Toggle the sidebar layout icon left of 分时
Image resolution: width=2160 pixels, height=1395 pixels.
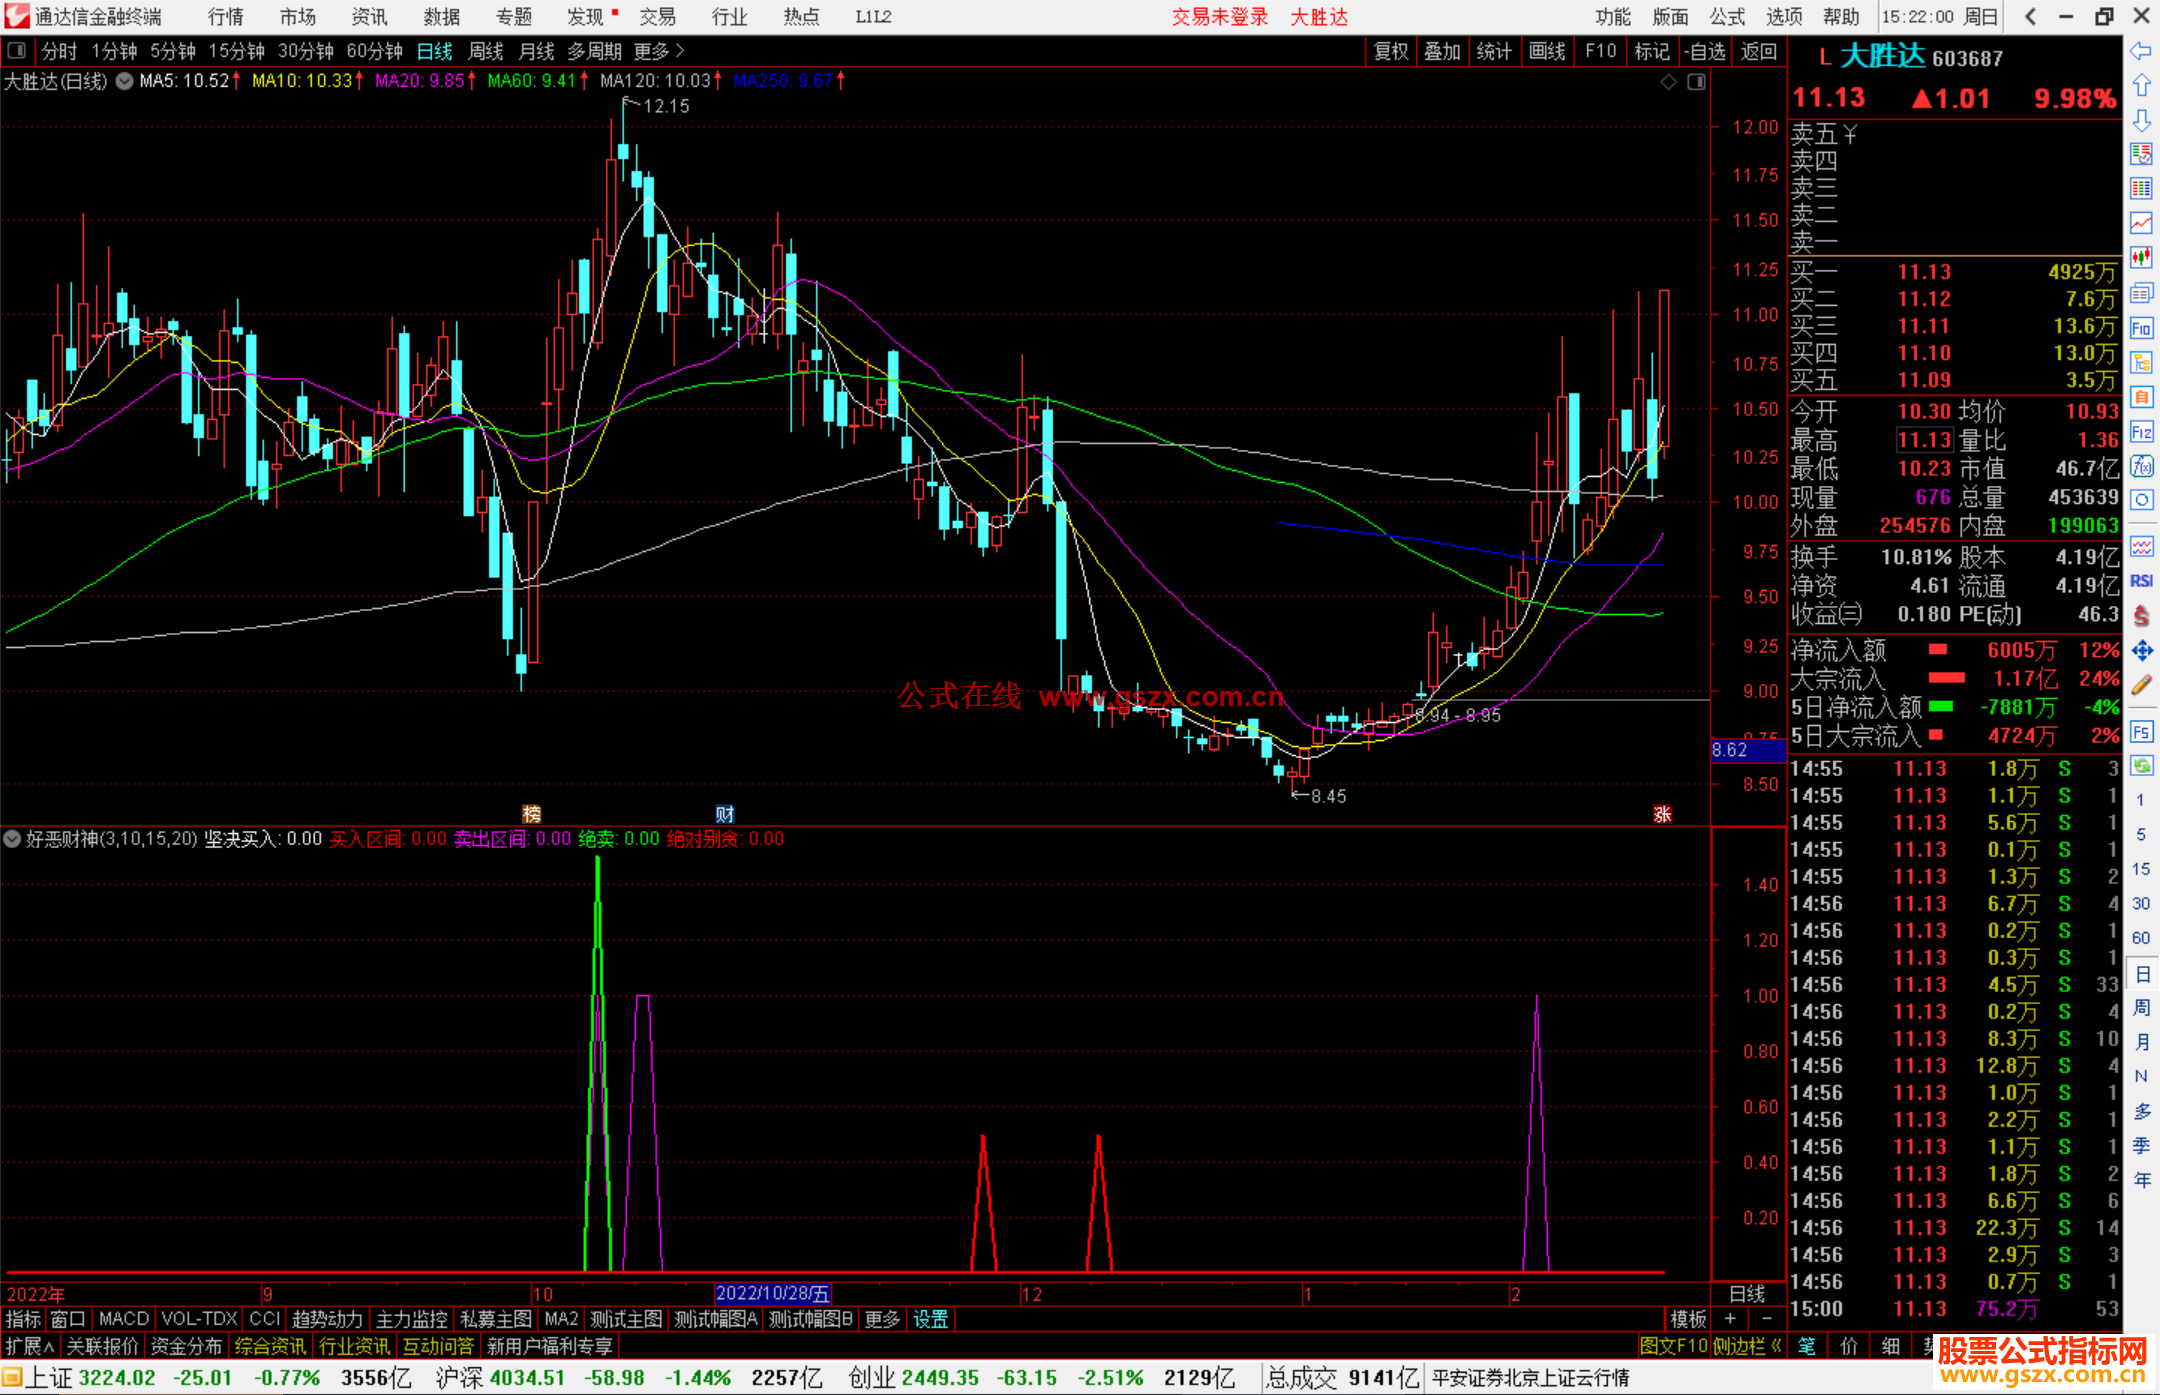[16, 50]
